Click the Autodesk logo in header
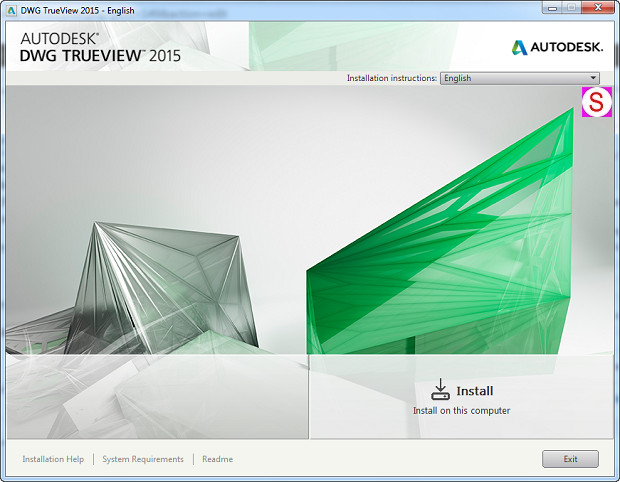Image resolution: width=620 pixels, height=482 pixels. (x=558, y=47)
